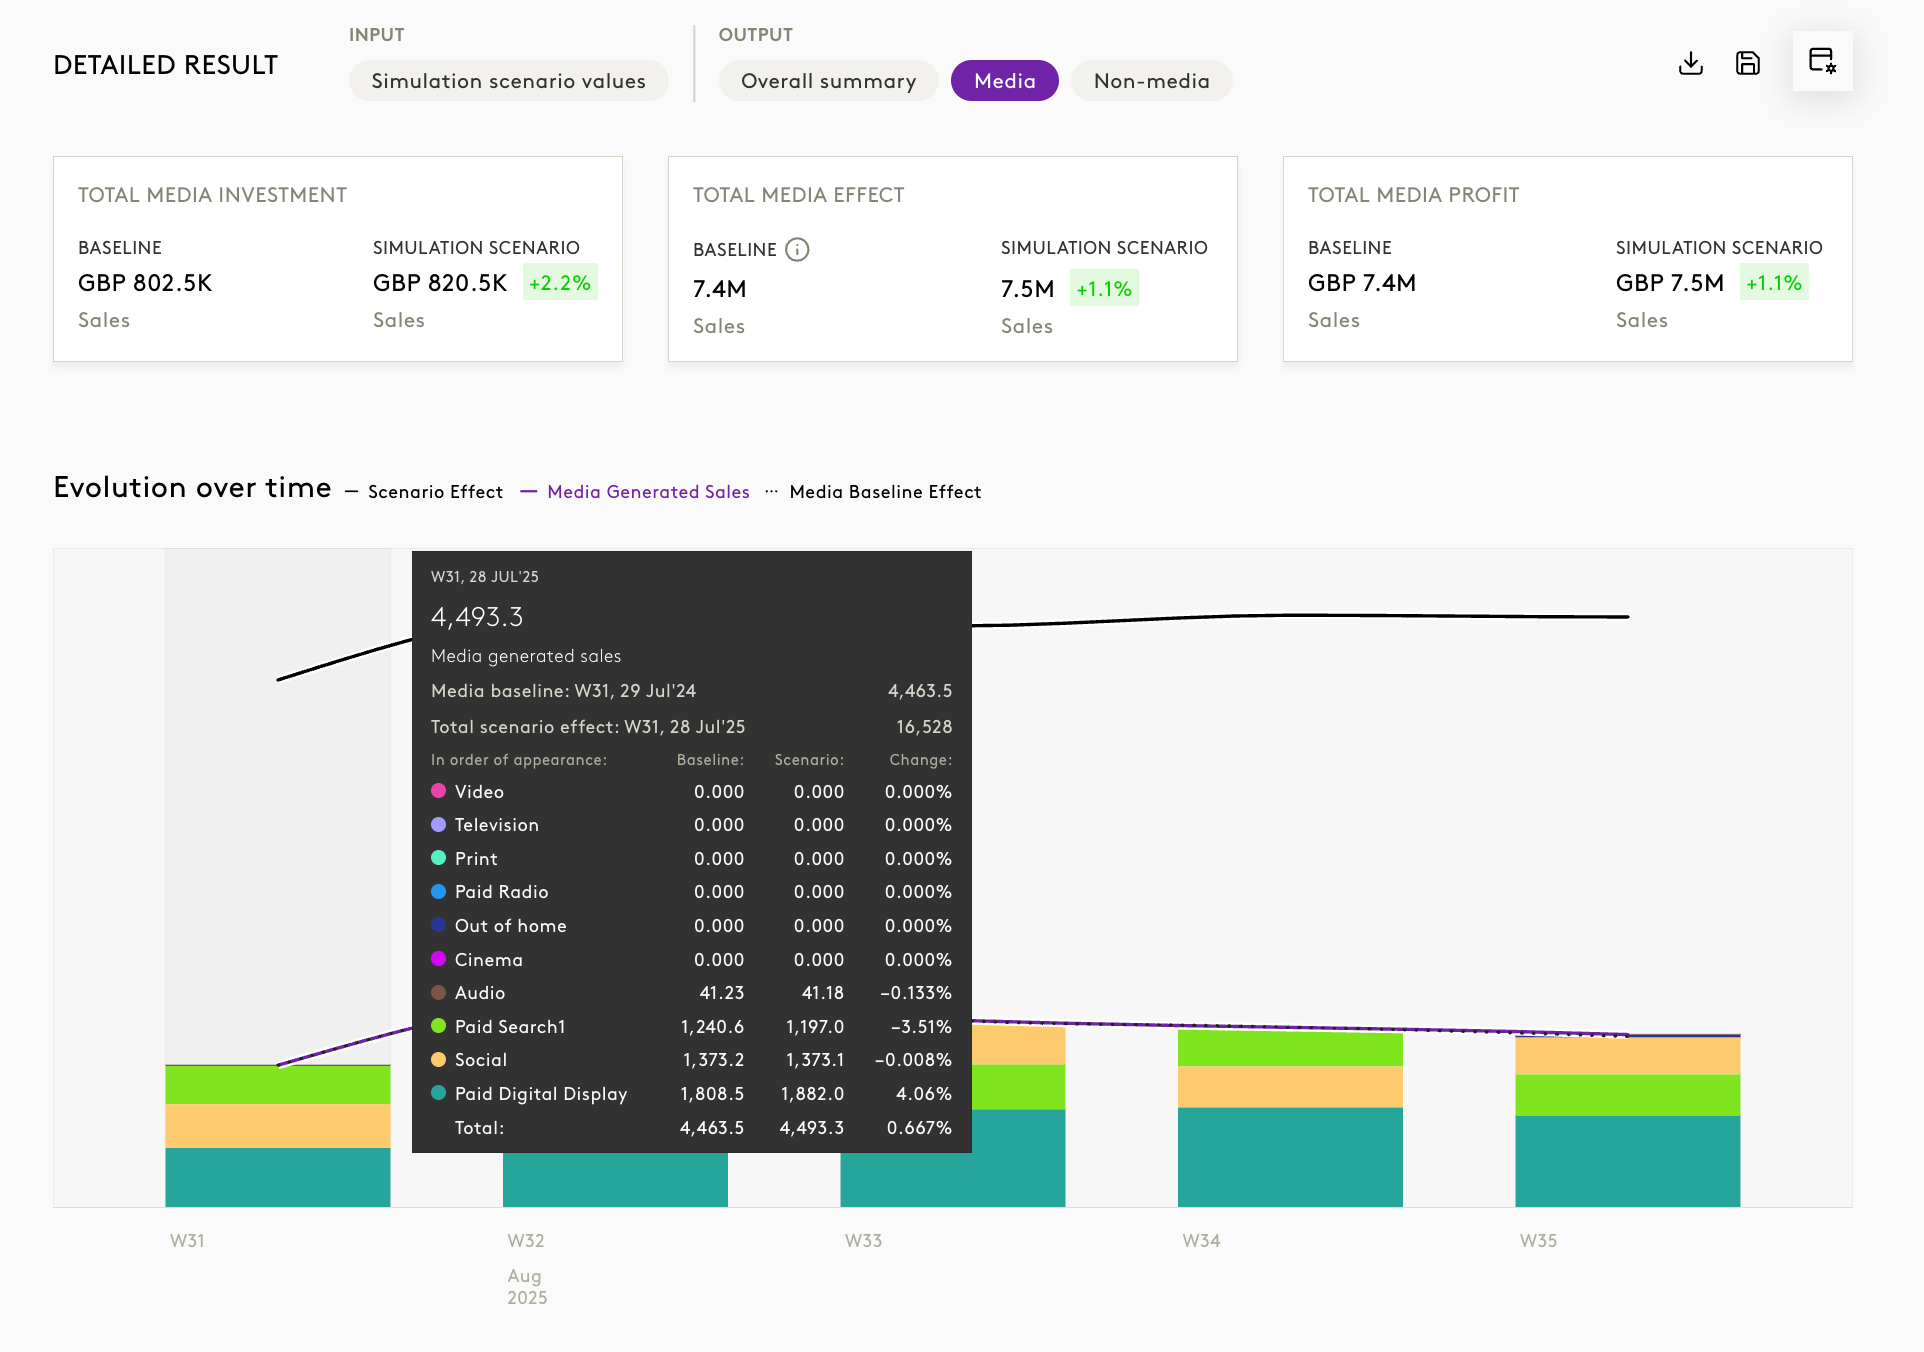Click the W35 stacked bar
1924x1352 pixels.
click(1627, 1120)
